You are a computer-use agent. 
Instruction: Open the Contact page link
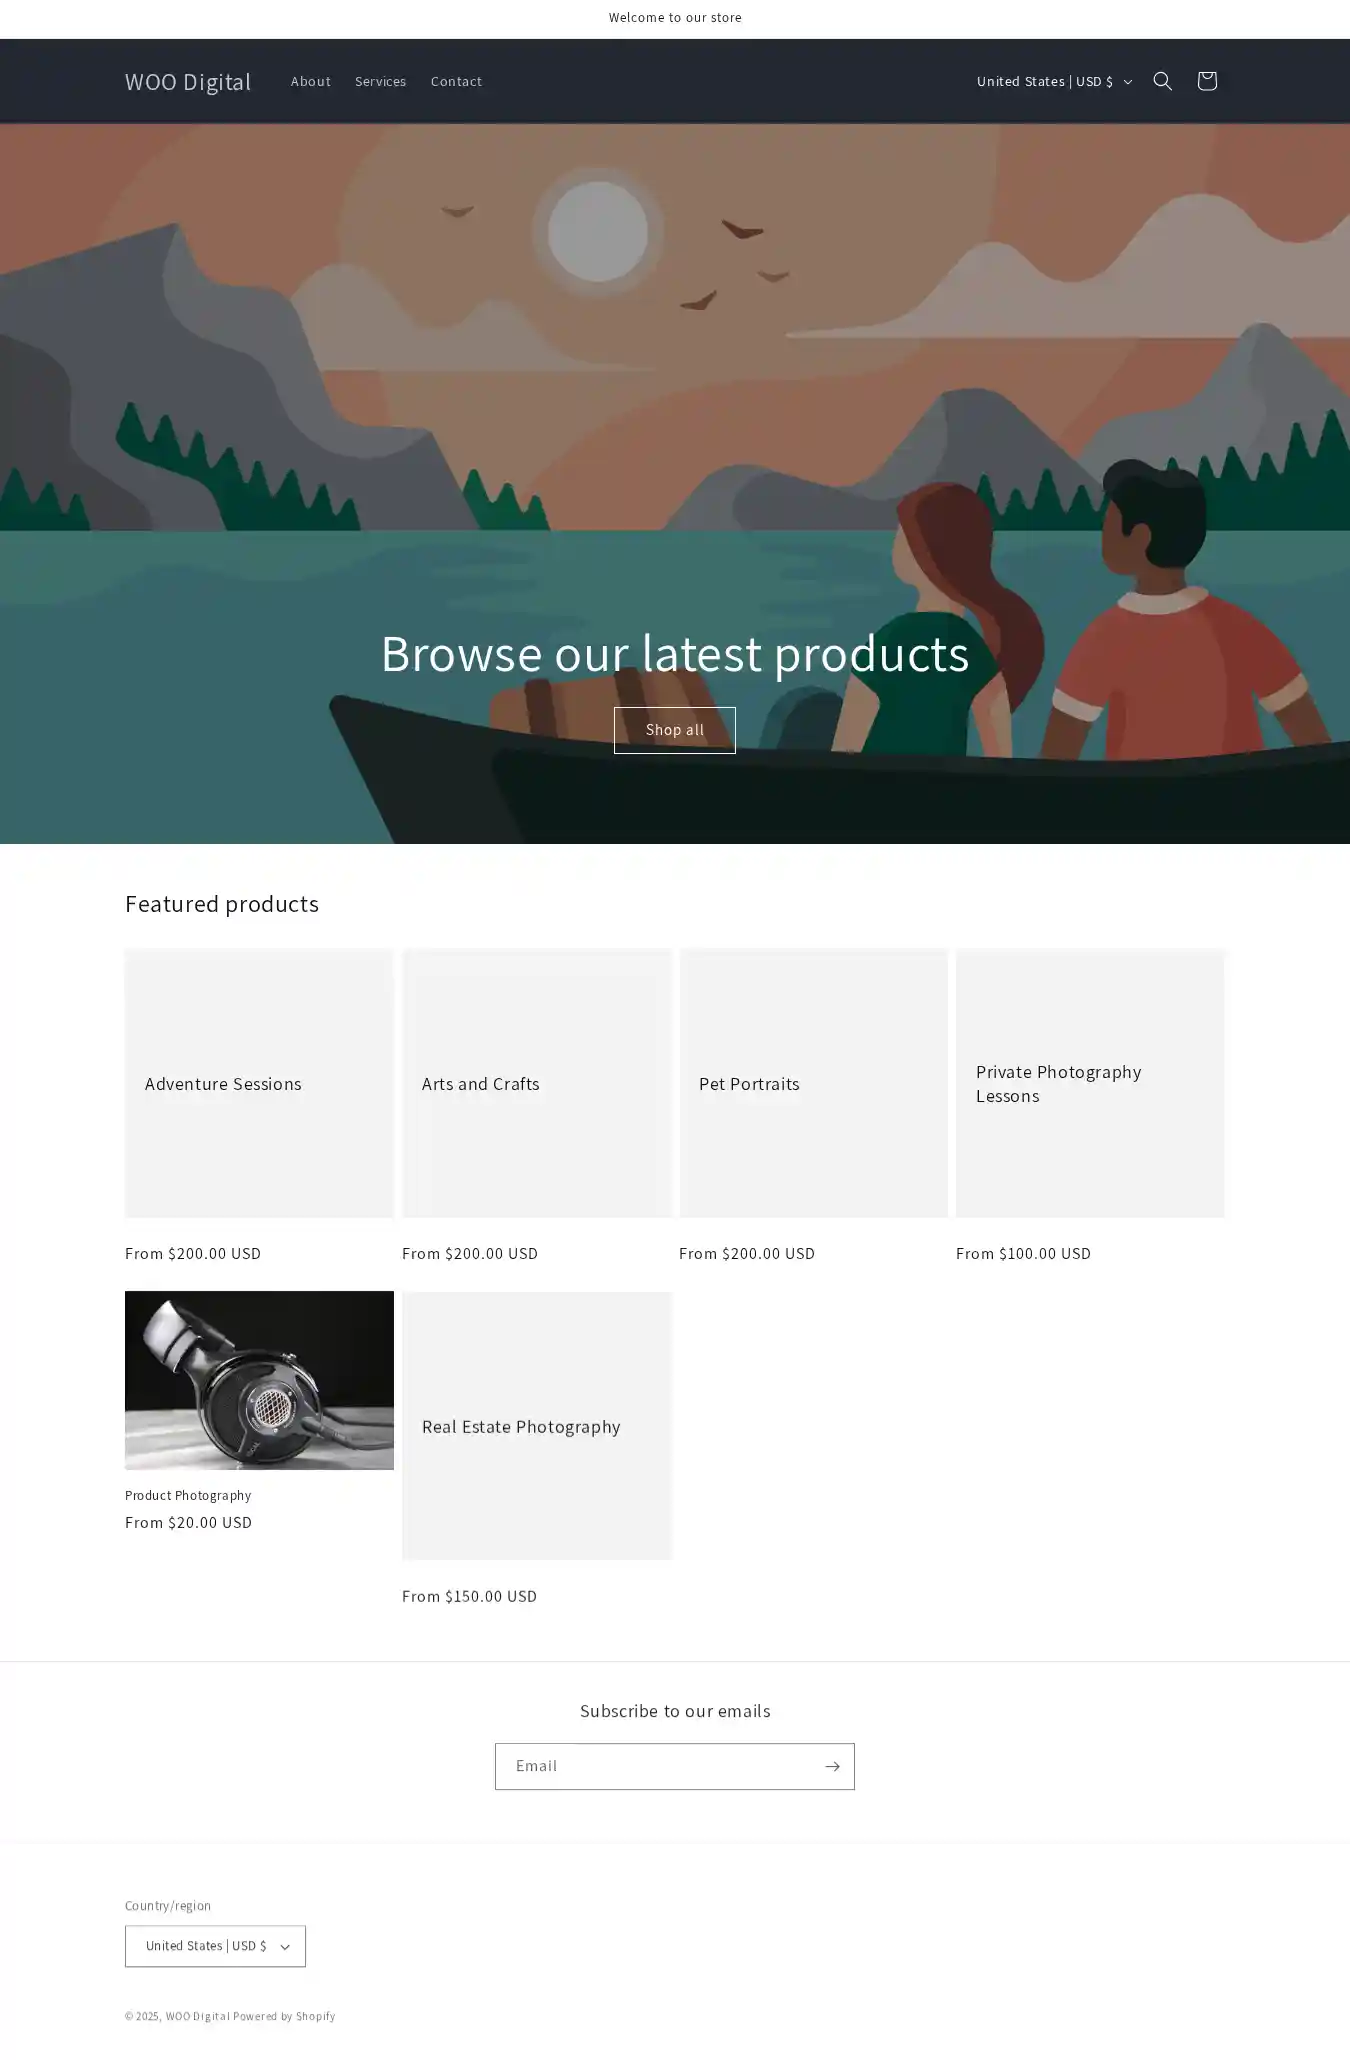click(x=456, y=81)
